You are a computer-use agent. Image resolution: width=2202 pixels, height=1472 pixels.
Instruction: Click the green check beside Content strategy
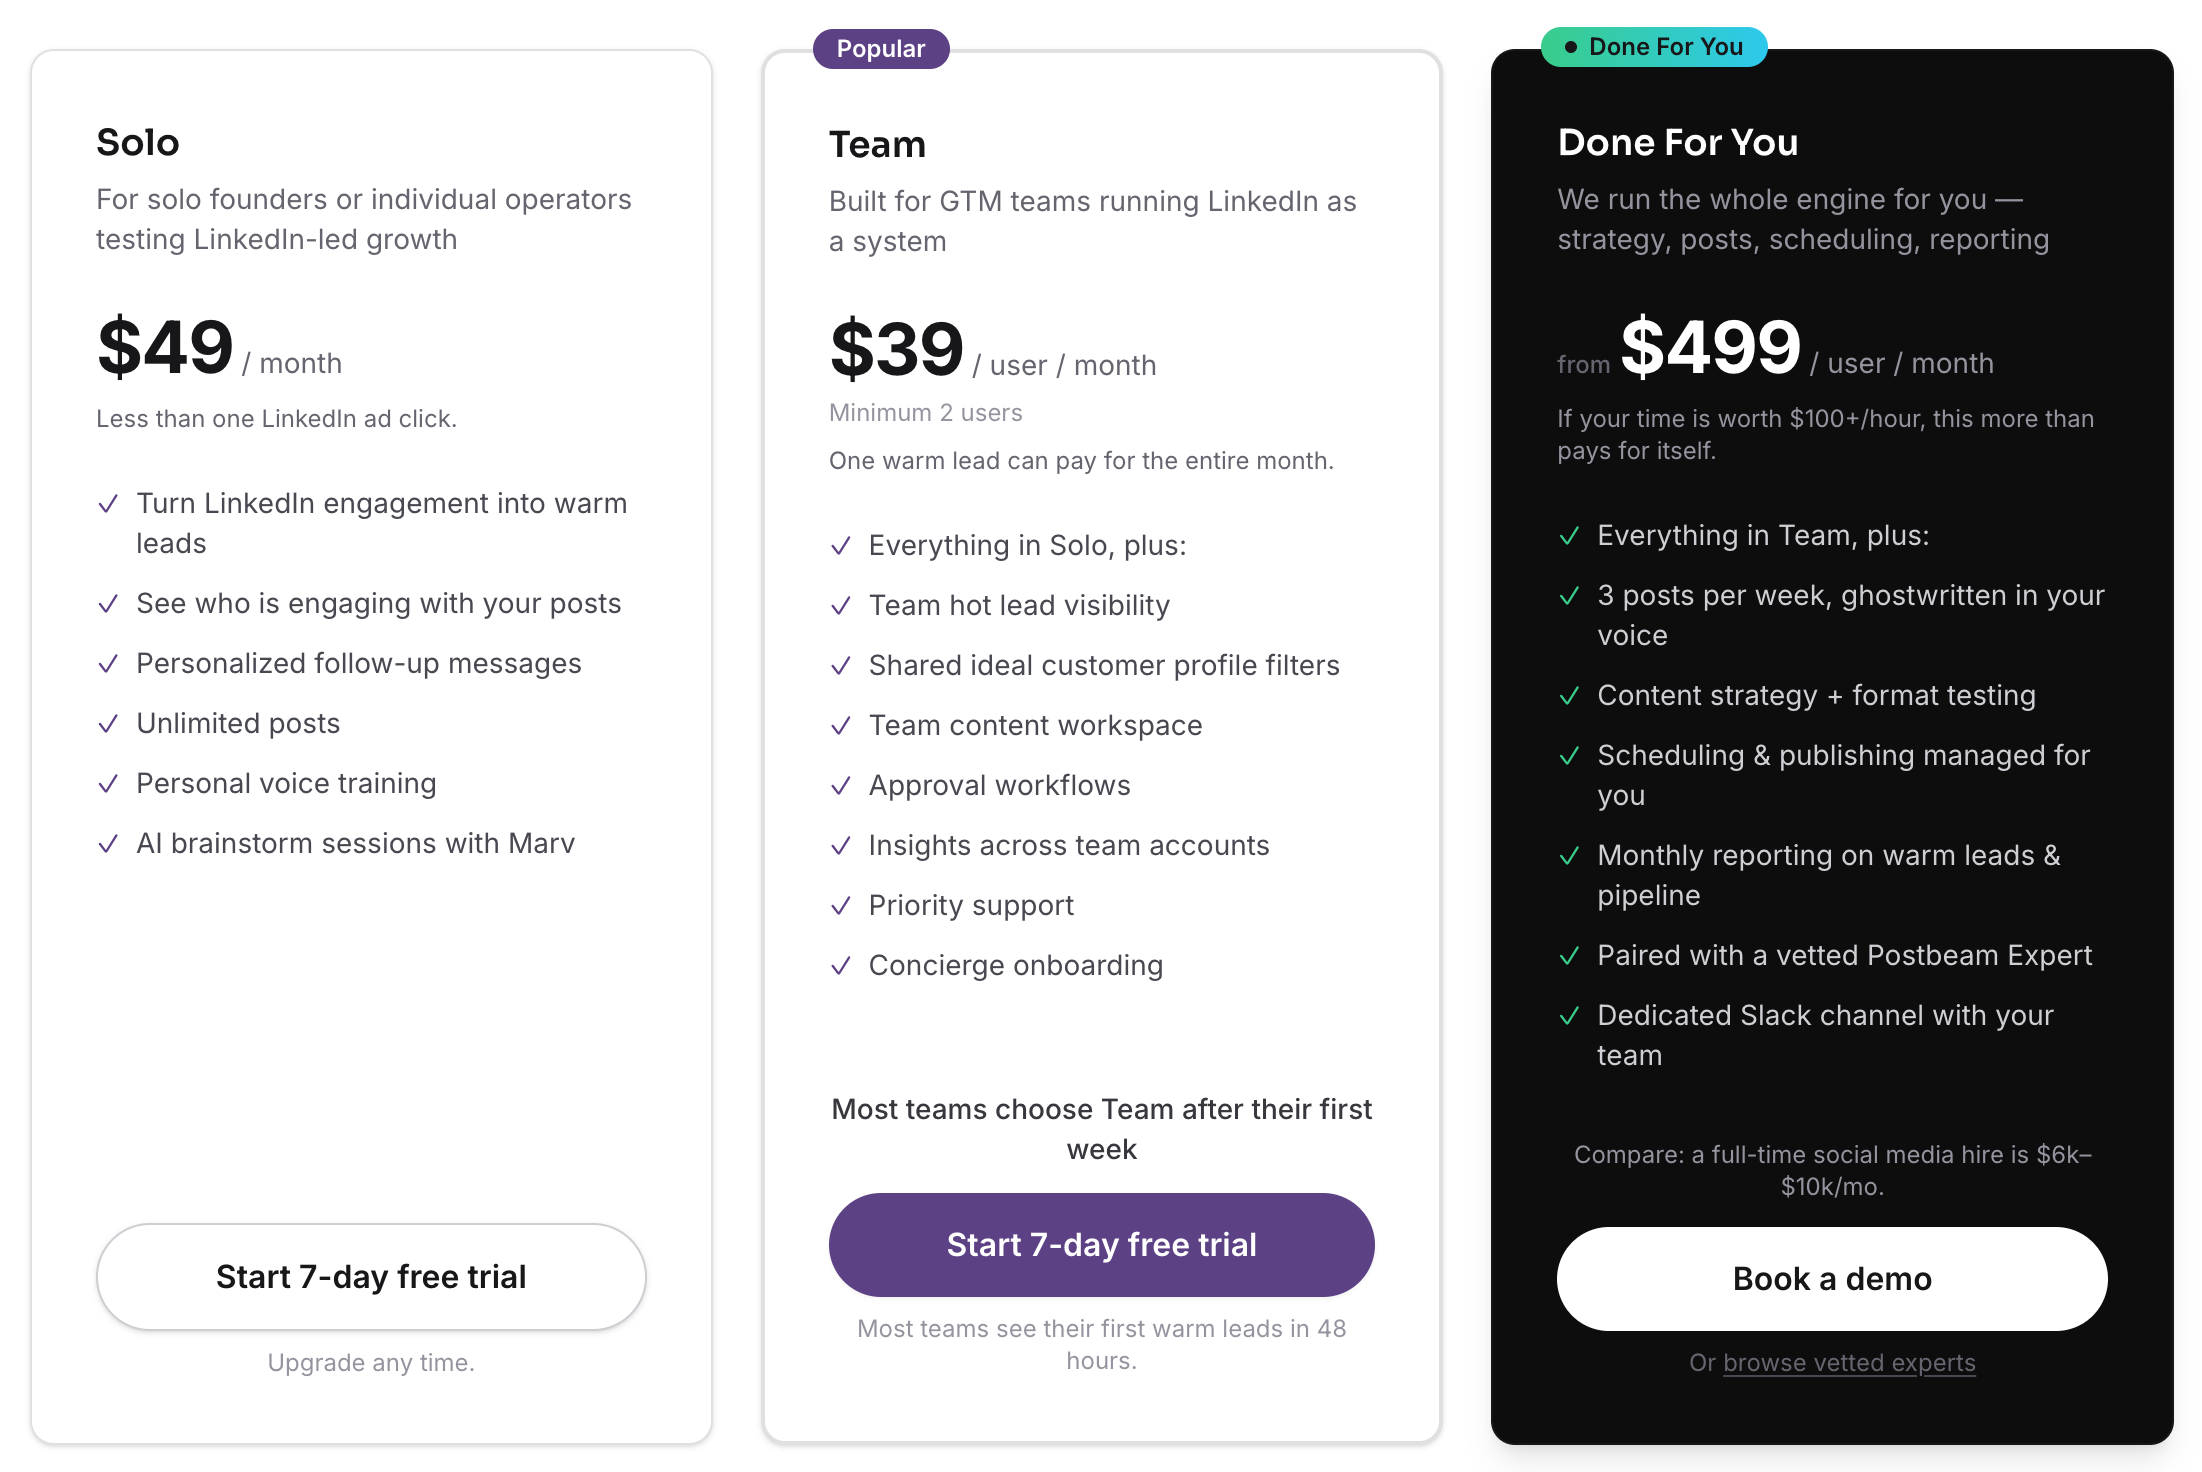1570,697
